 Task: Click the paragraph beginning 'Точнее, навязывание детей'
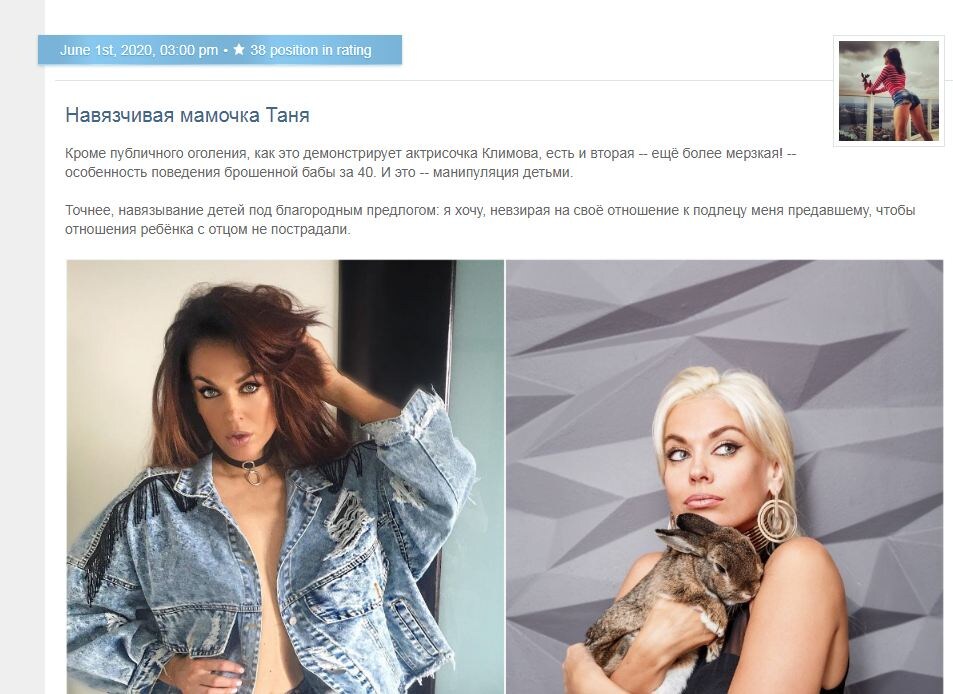click(x=490, y=220)
